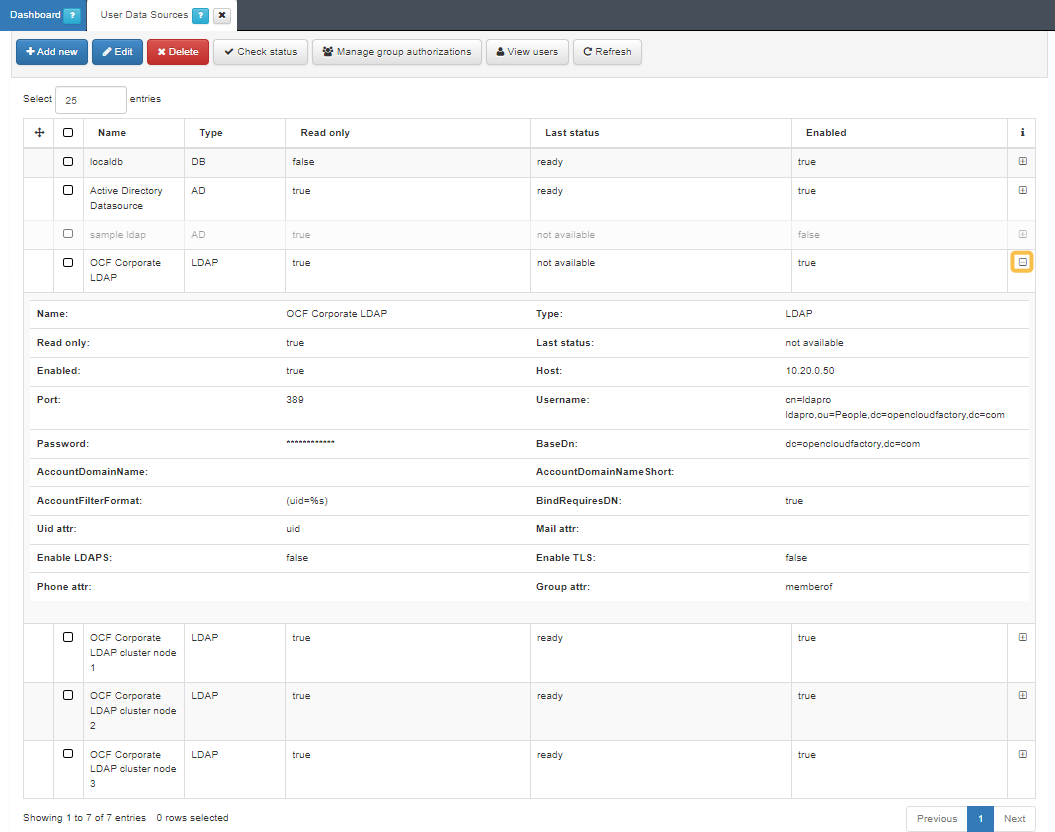Click the info column header icon

pyautogui.click(x=1022, y=133)
